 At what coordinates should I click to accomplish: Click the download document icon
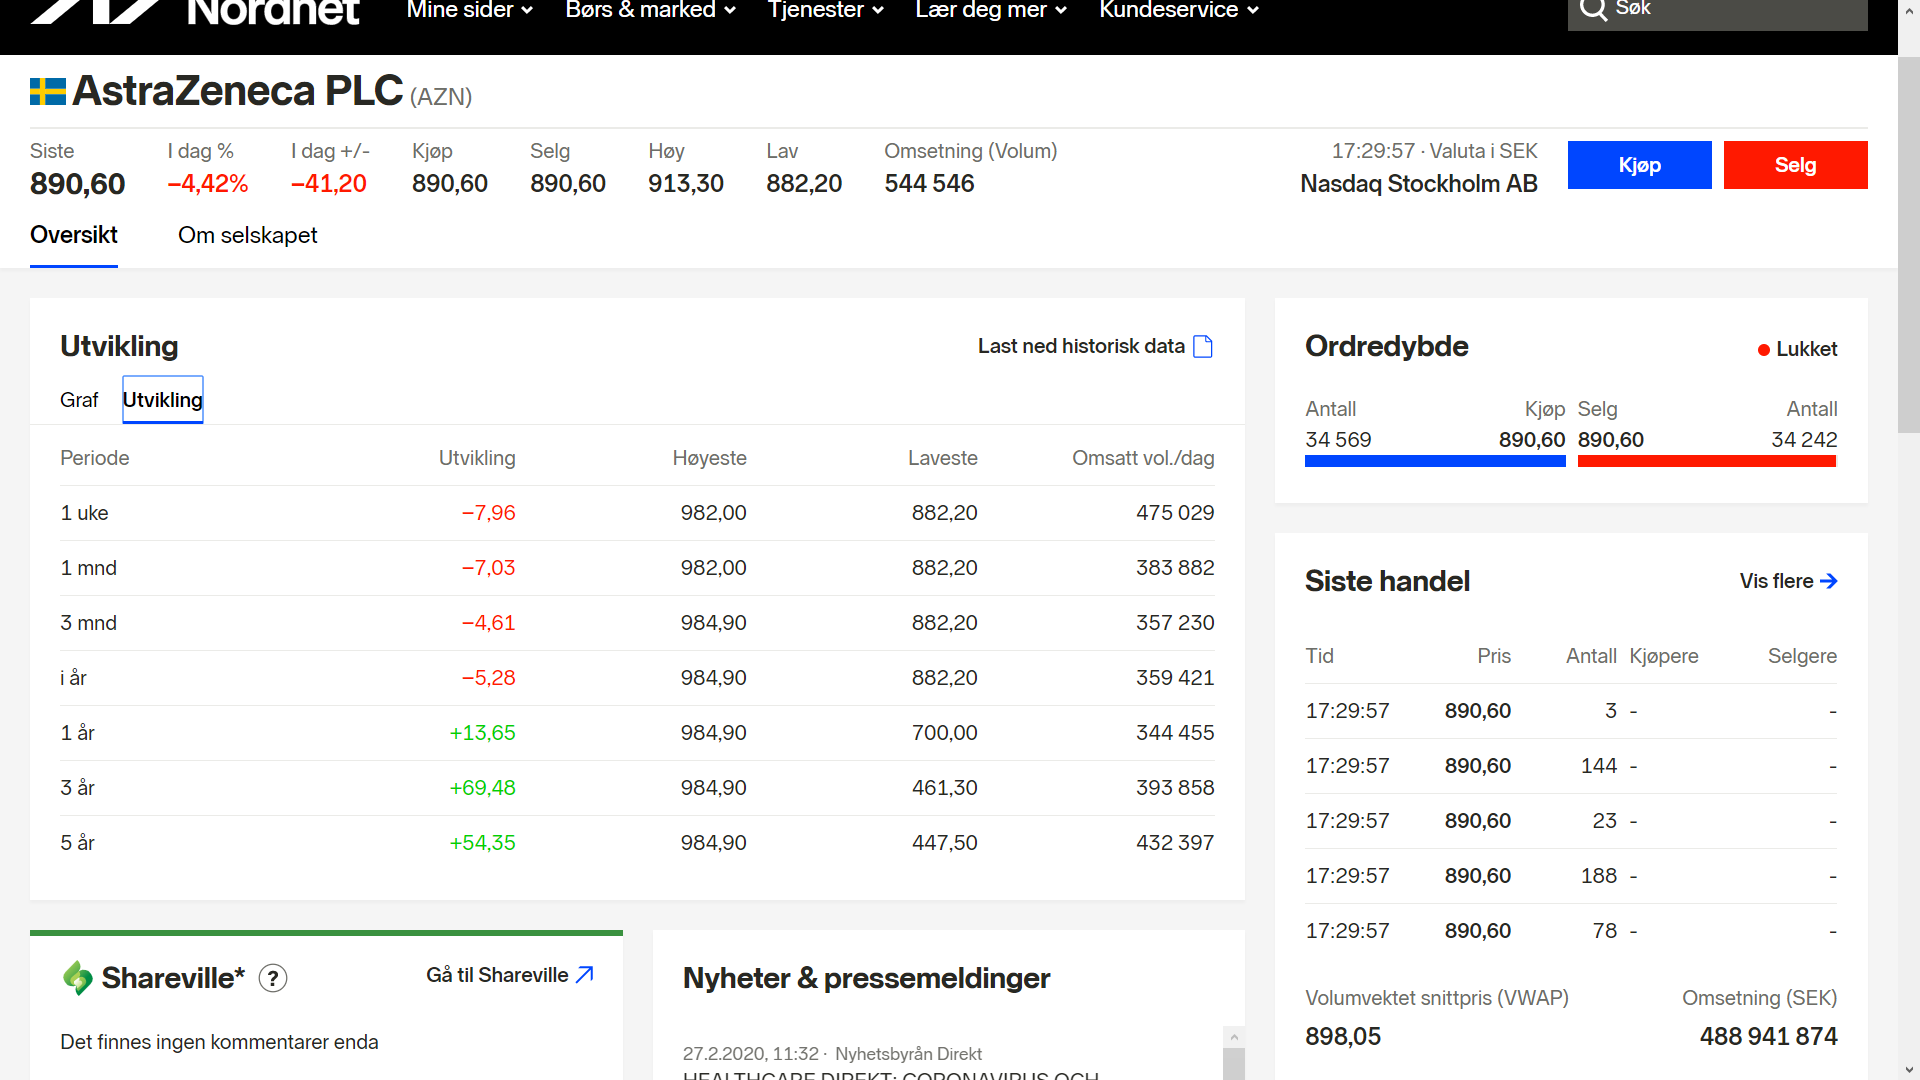(1203, 346)
